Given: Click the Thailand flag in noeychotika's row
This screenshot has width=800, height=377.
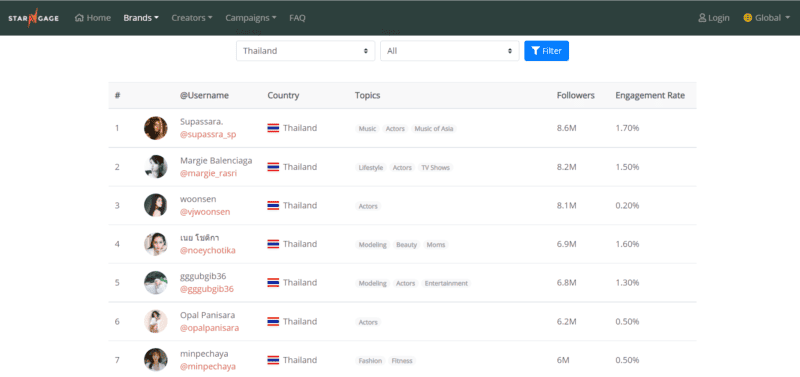Looking at the screenshot, I should coord(273,244).
